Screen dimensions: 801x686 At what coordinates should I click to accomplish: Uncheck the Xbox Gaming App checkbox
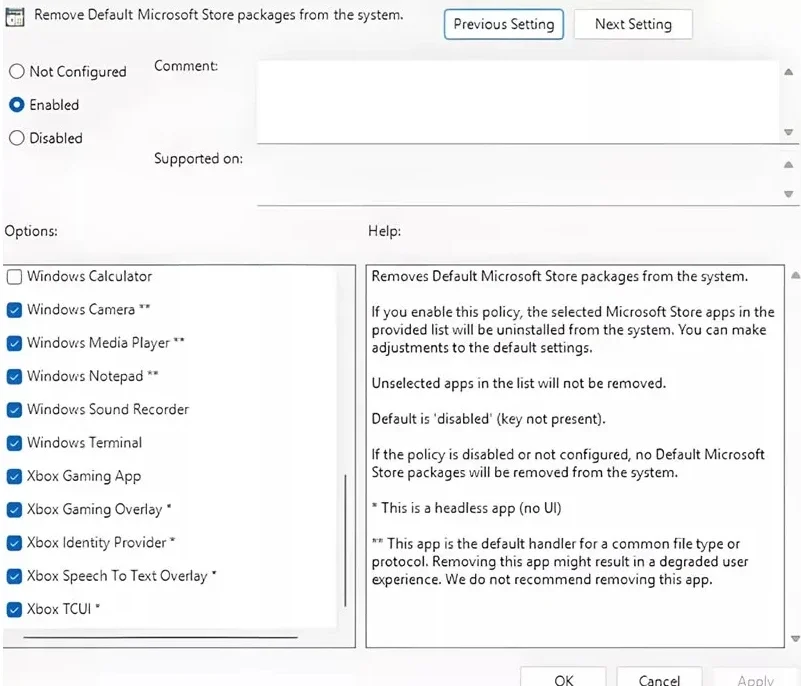pos(14,477)
